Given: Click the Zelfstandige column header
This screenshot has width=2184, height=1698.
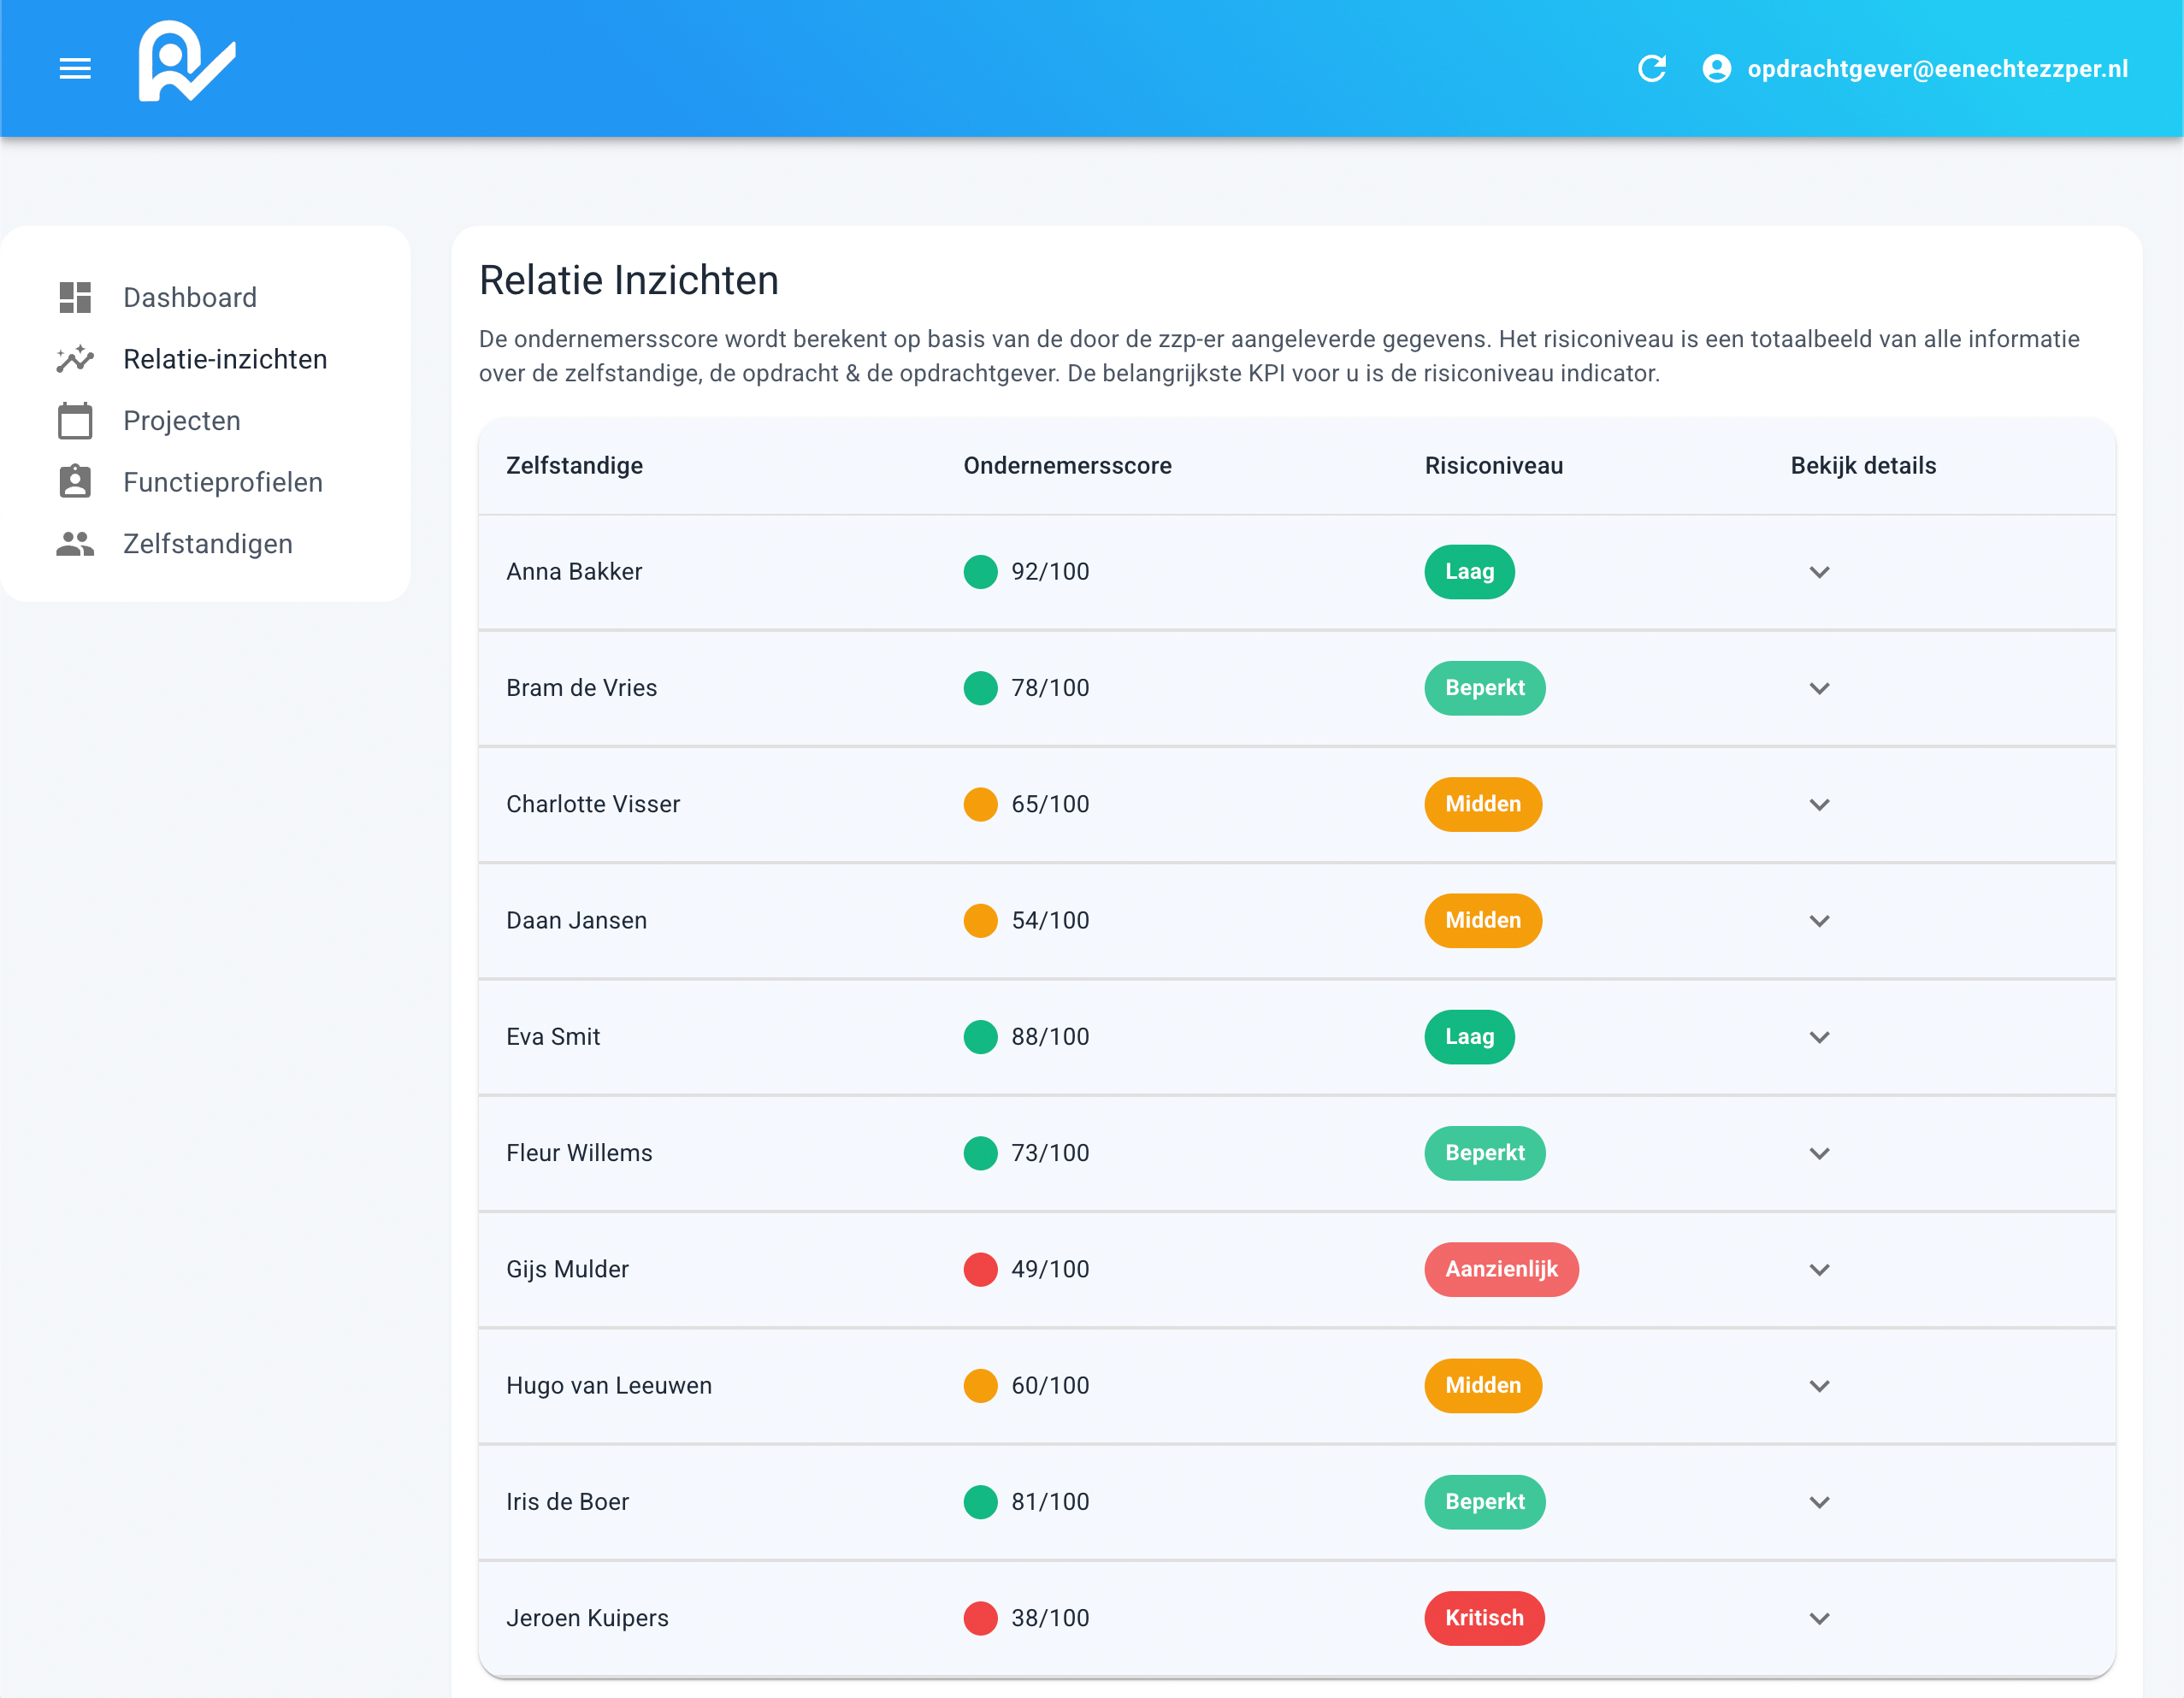Looking at the screenshot, I should pyautogui.click(x=574, y=466).
